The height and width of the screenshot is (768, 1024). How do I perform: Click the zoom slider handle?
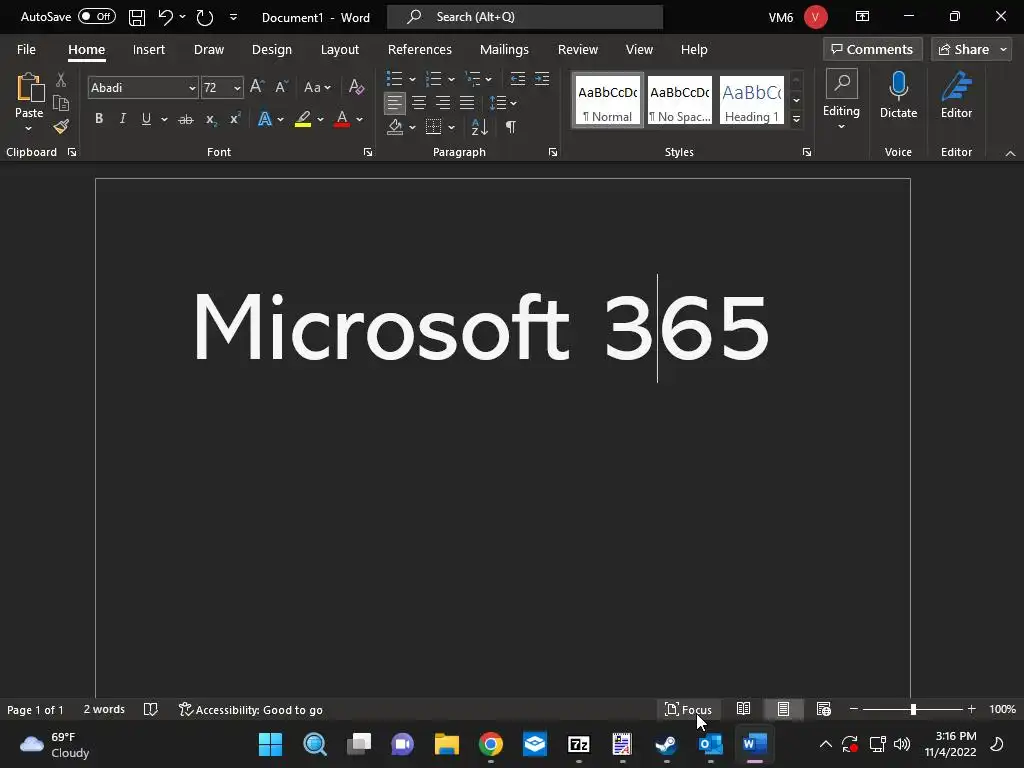click(x=913, y=709)
